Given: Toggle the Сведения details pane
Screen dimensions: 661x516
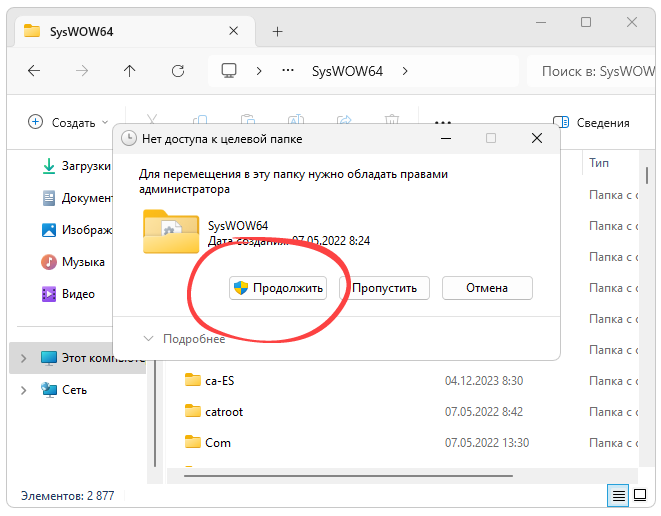Looking at the screenshot, I should coord(591,122).
